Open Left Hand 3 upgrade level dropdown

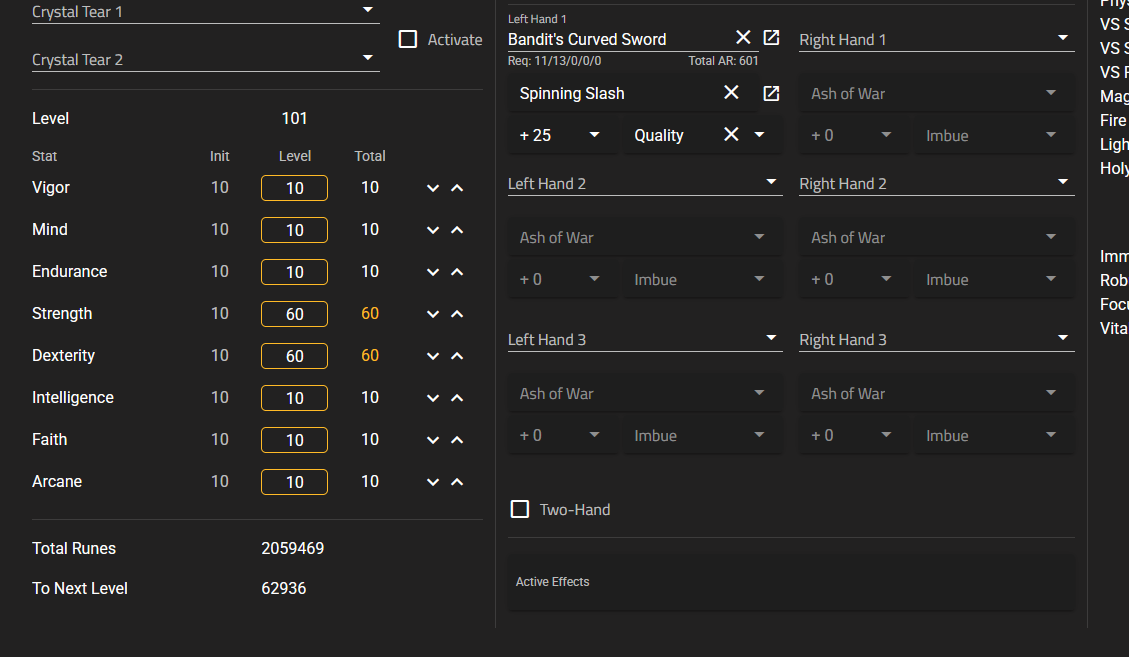562,435
